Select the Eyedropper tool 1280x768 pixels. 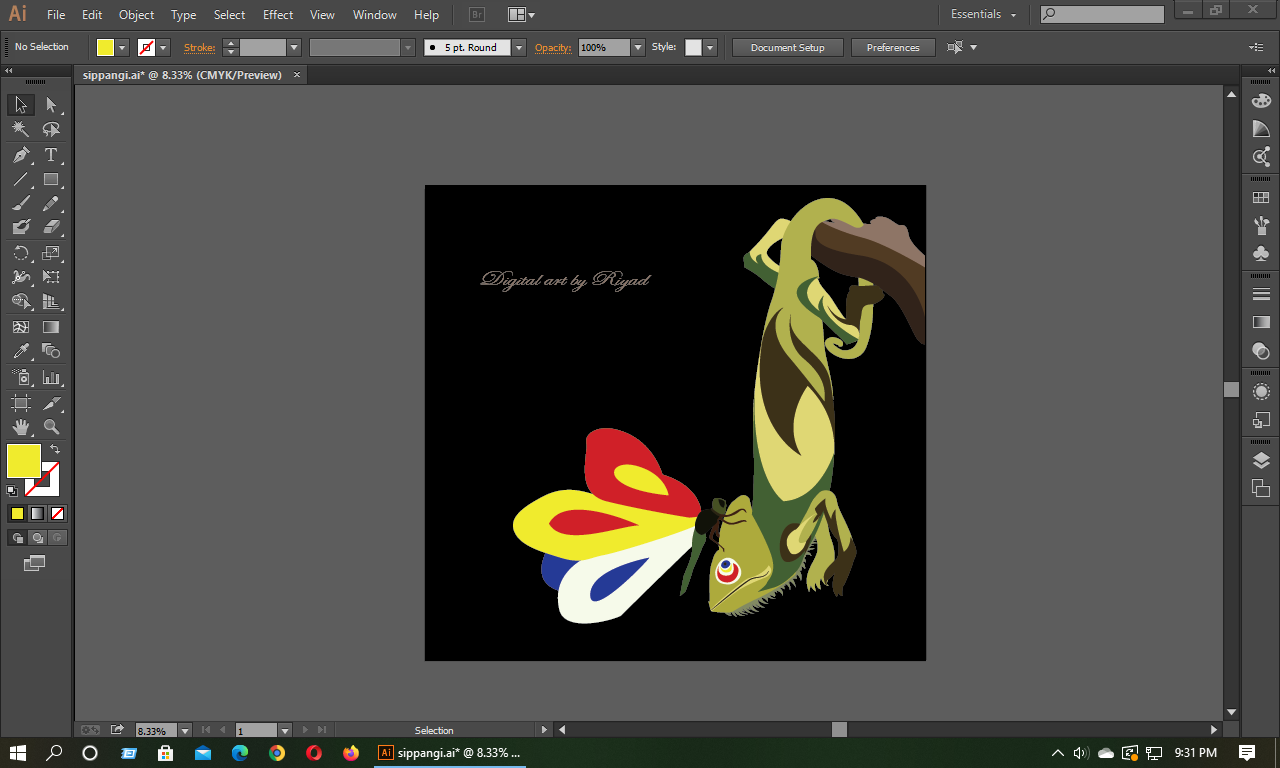(21, 351)
